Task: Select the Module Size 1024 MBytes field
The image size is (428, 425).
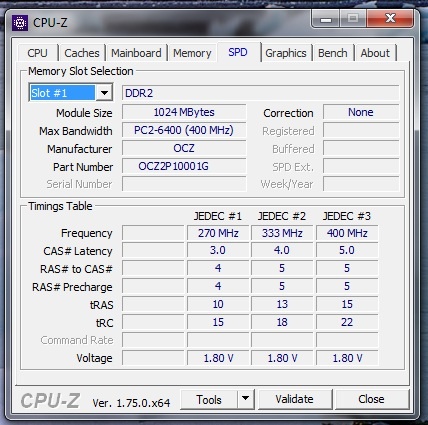Action: 184,112
